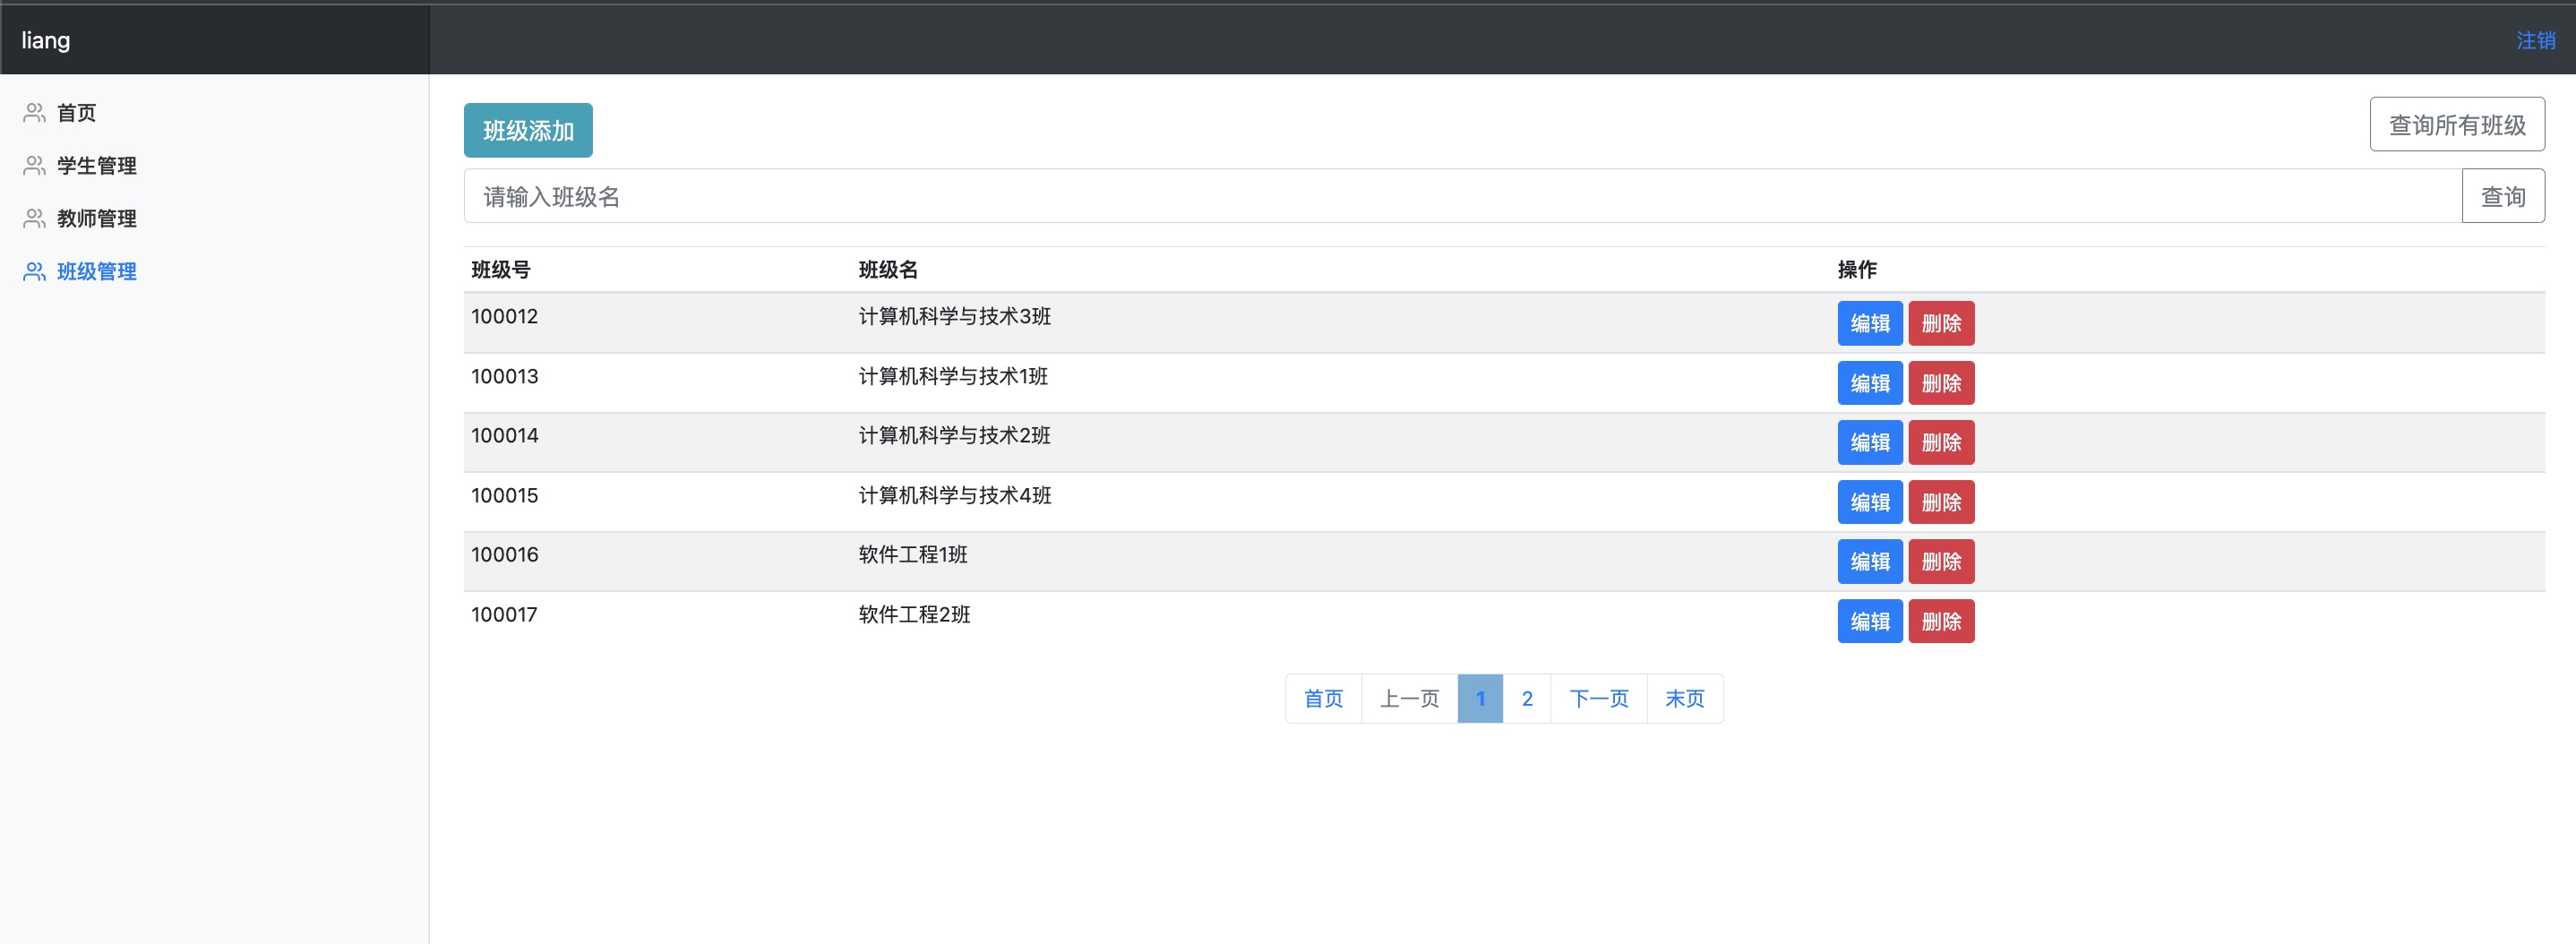This screenshot has width=2576, height=944.
Task: Delete class 100012 with 删除
Action: (x=1941, y=323)
